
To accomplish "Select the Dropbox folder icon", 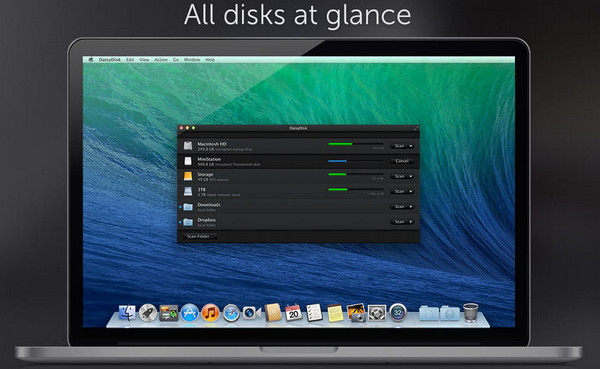I will tap(188, 222).
